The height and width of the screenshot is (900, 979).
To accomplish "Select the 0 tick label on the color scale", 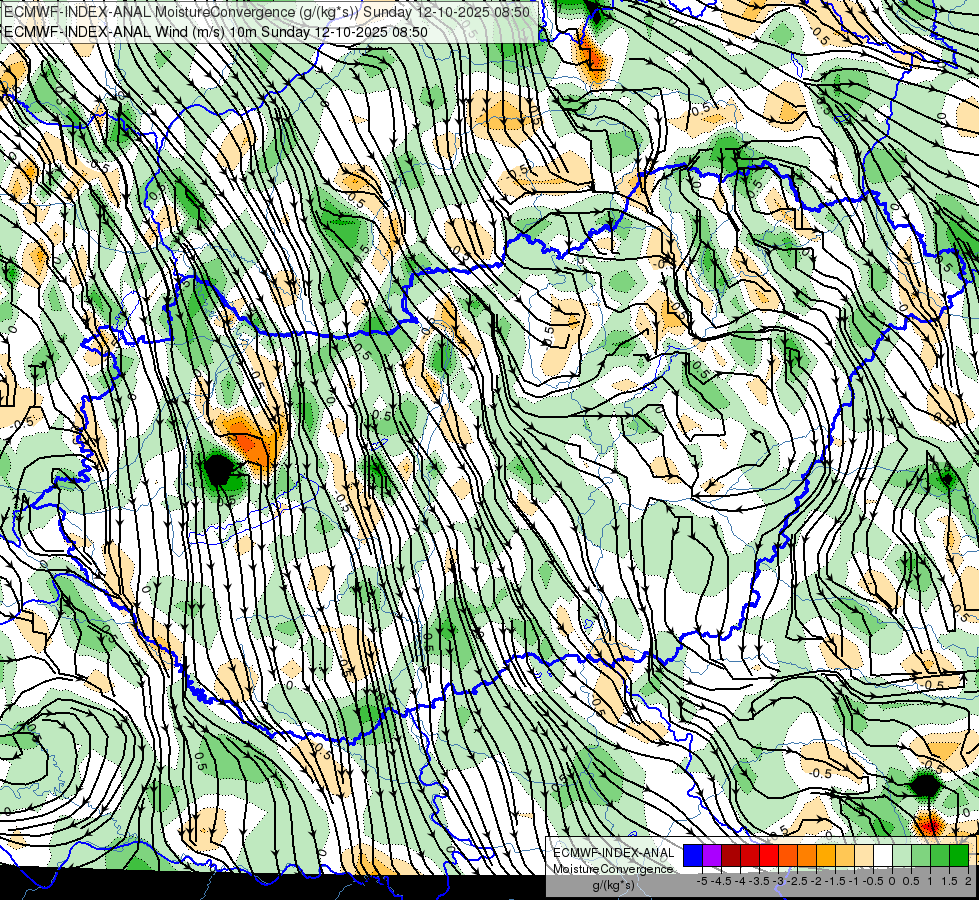I will pyautogui.click(x=892, y=881).
